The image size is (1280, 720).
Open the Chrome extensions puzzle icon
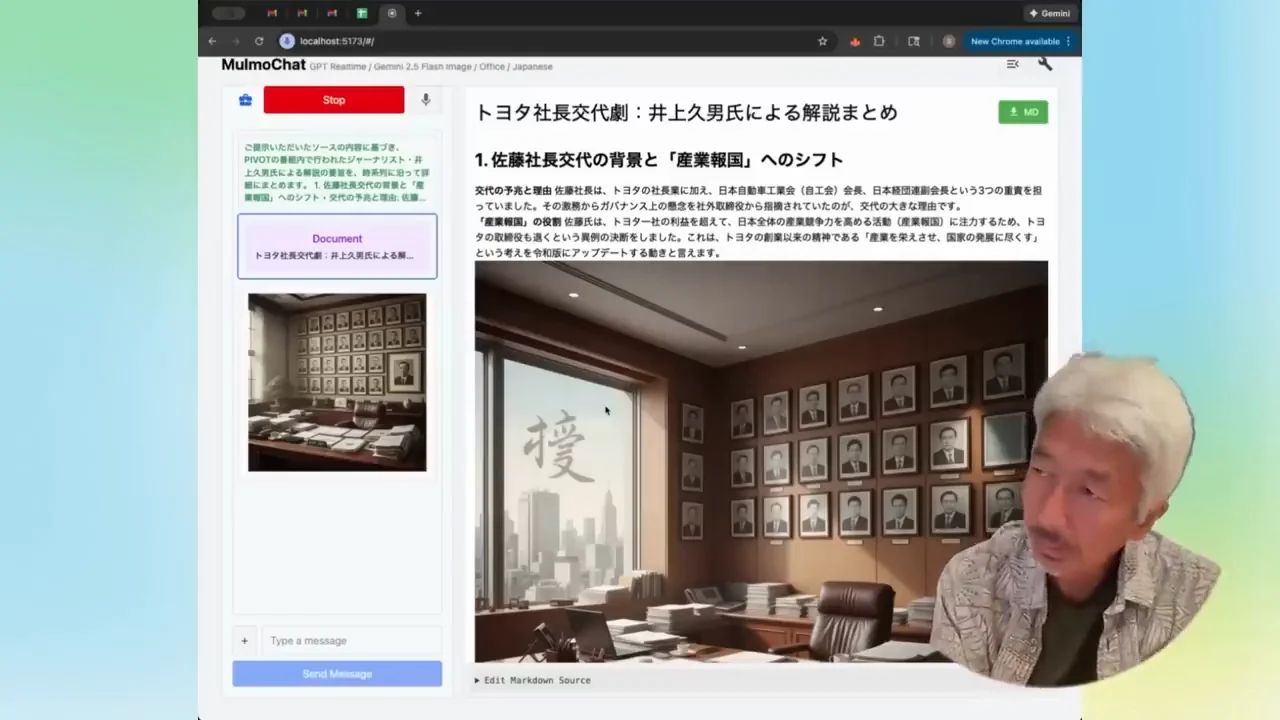[x=879, y=41]
